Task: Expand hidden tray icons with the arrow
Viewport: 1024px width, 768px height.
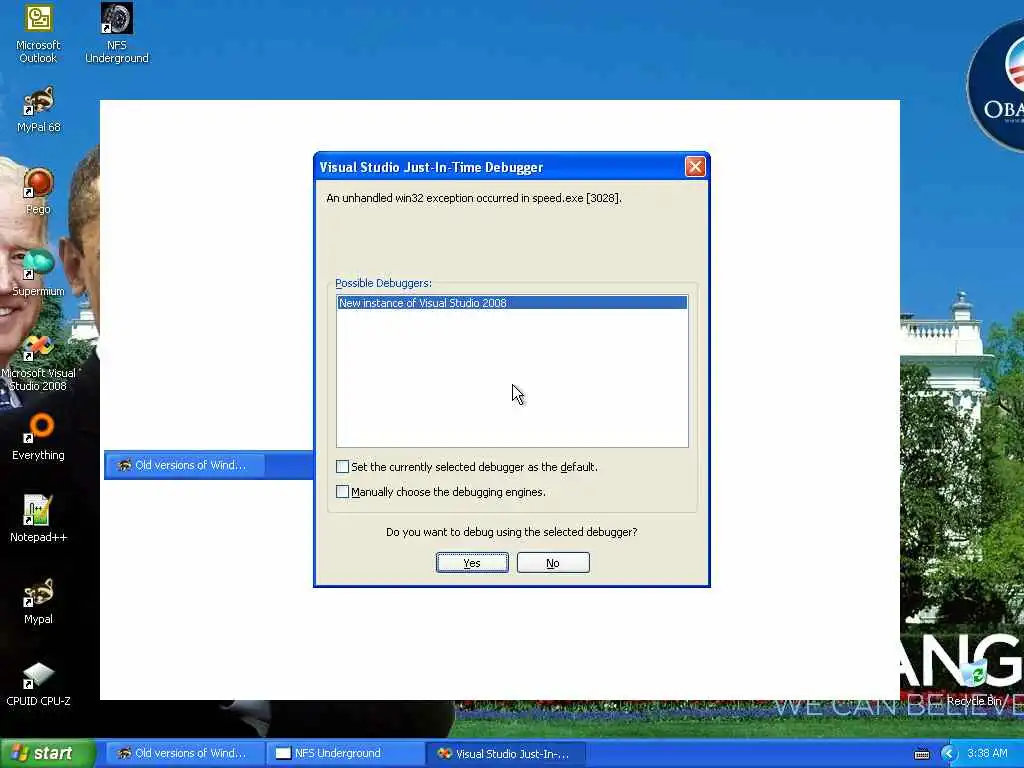Action: tap(949, 754)
